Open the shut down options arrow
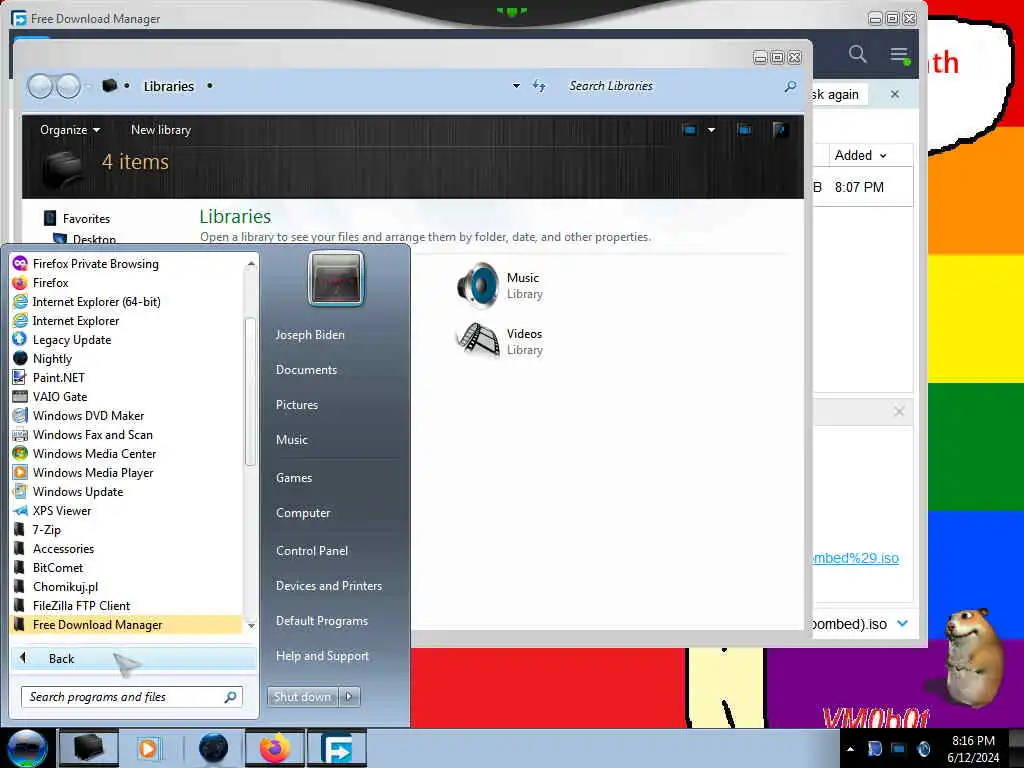 (349, 697)
